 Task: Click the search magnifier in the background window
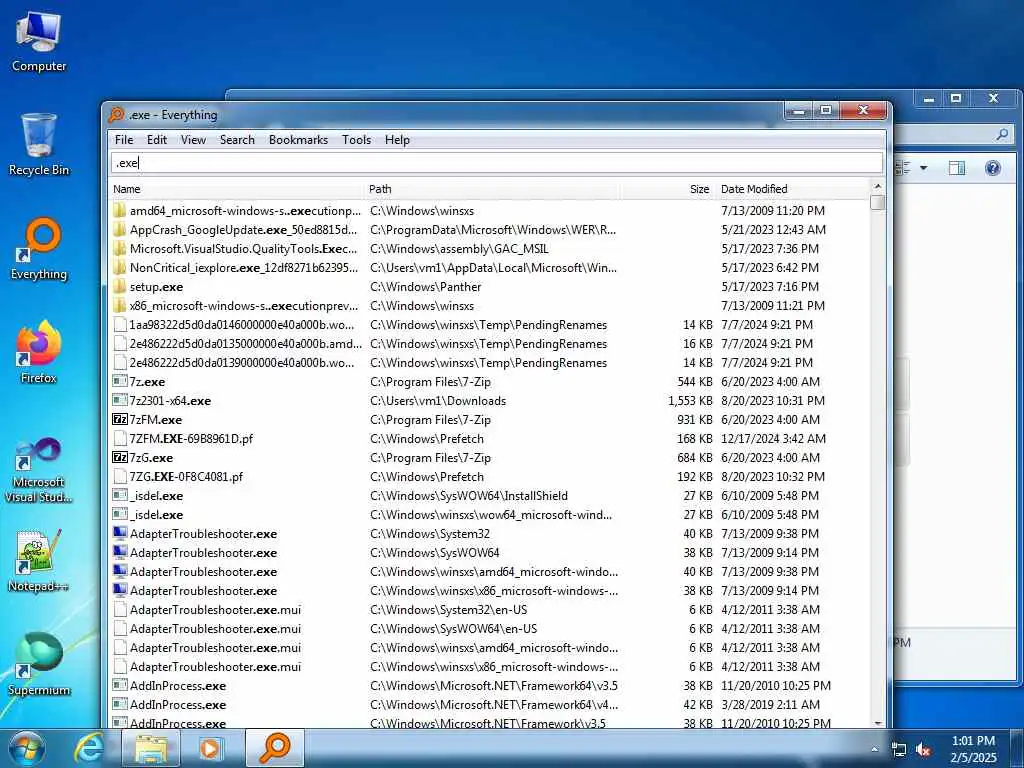click(1002, 135)
